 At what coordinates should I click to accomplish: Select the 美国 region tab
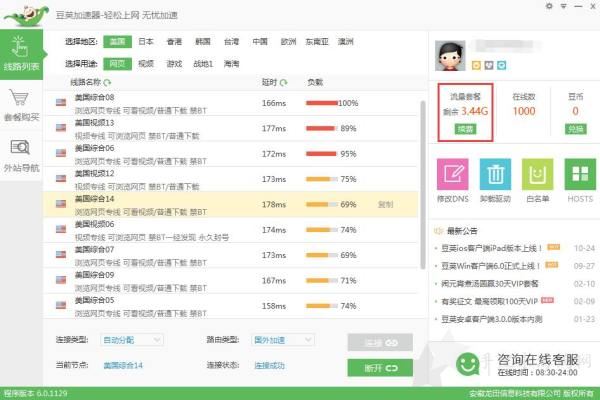tap(117, 41)
